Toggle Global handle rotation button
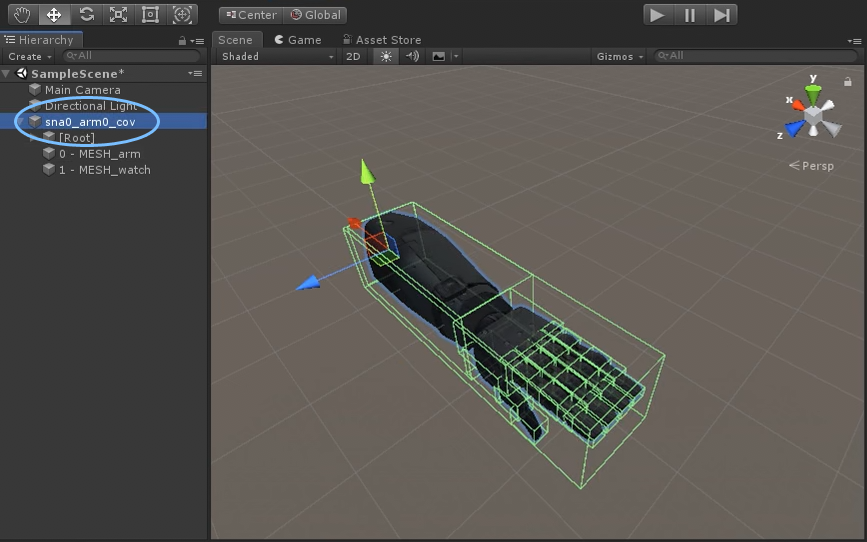This screenshot has width=867, height=542. click(x=315, y=15)
